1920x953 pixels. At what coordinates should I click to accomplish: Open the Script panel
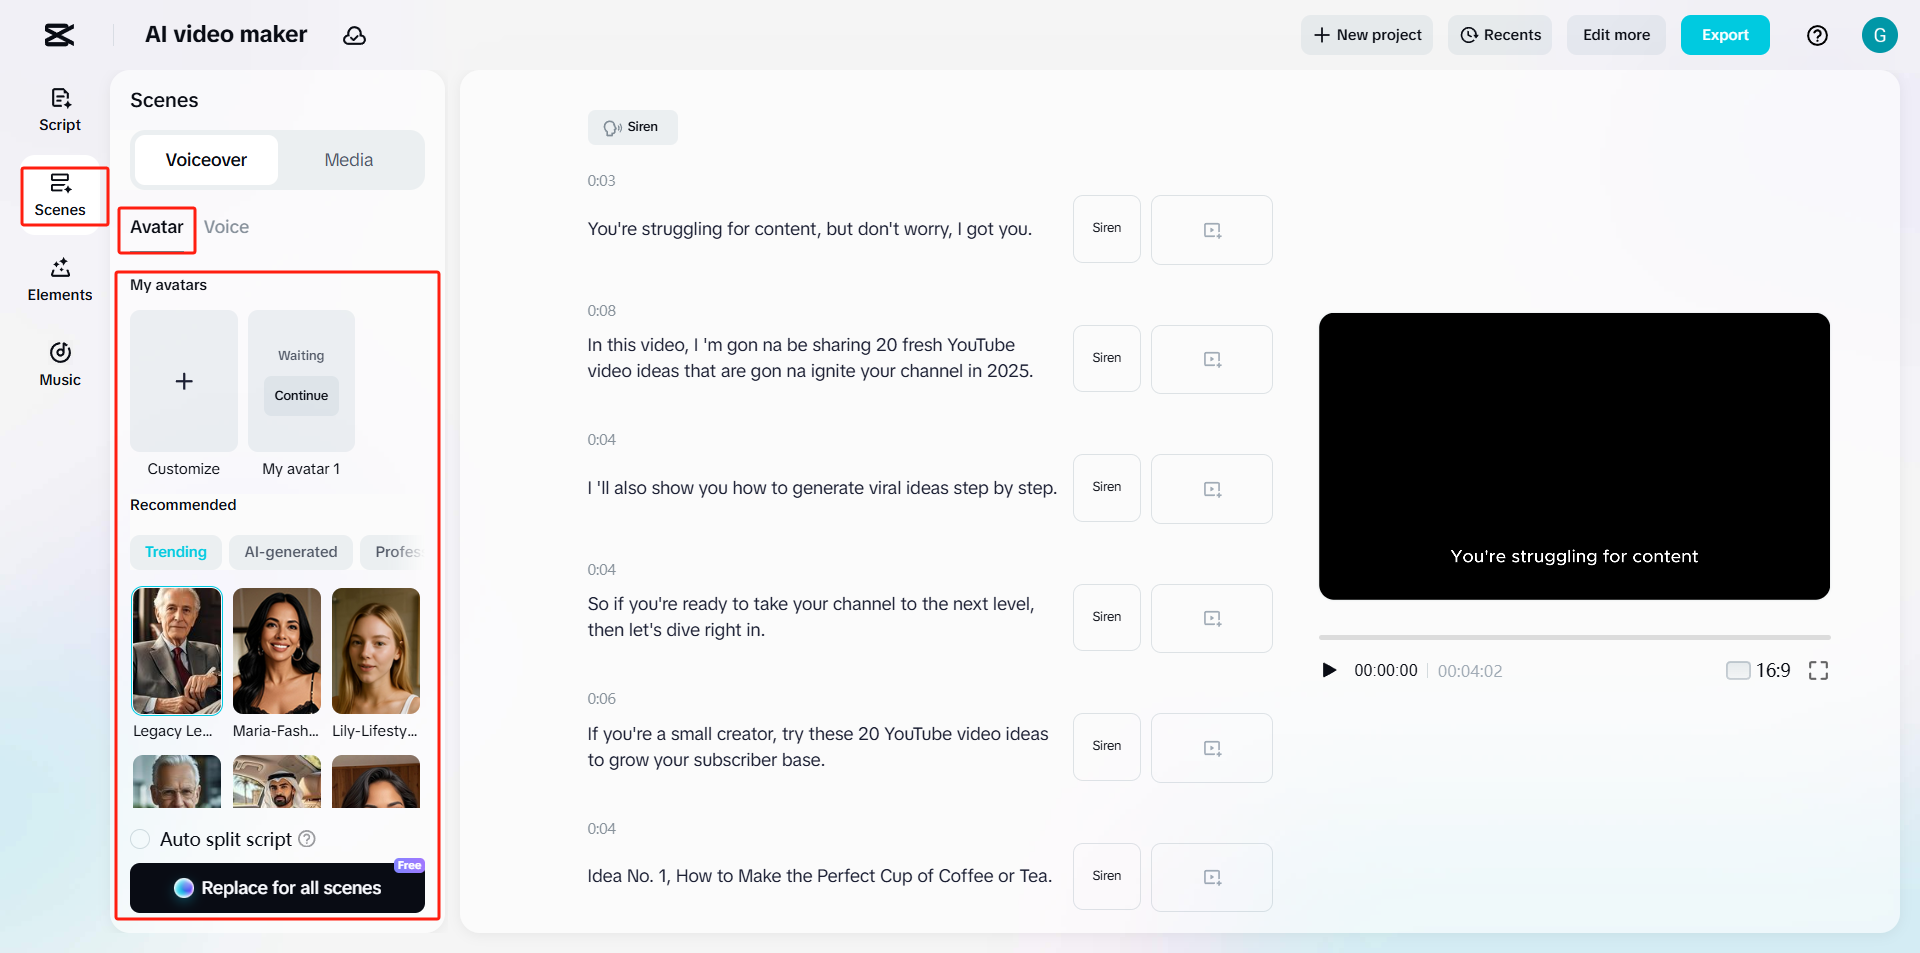tap(60, 110)
